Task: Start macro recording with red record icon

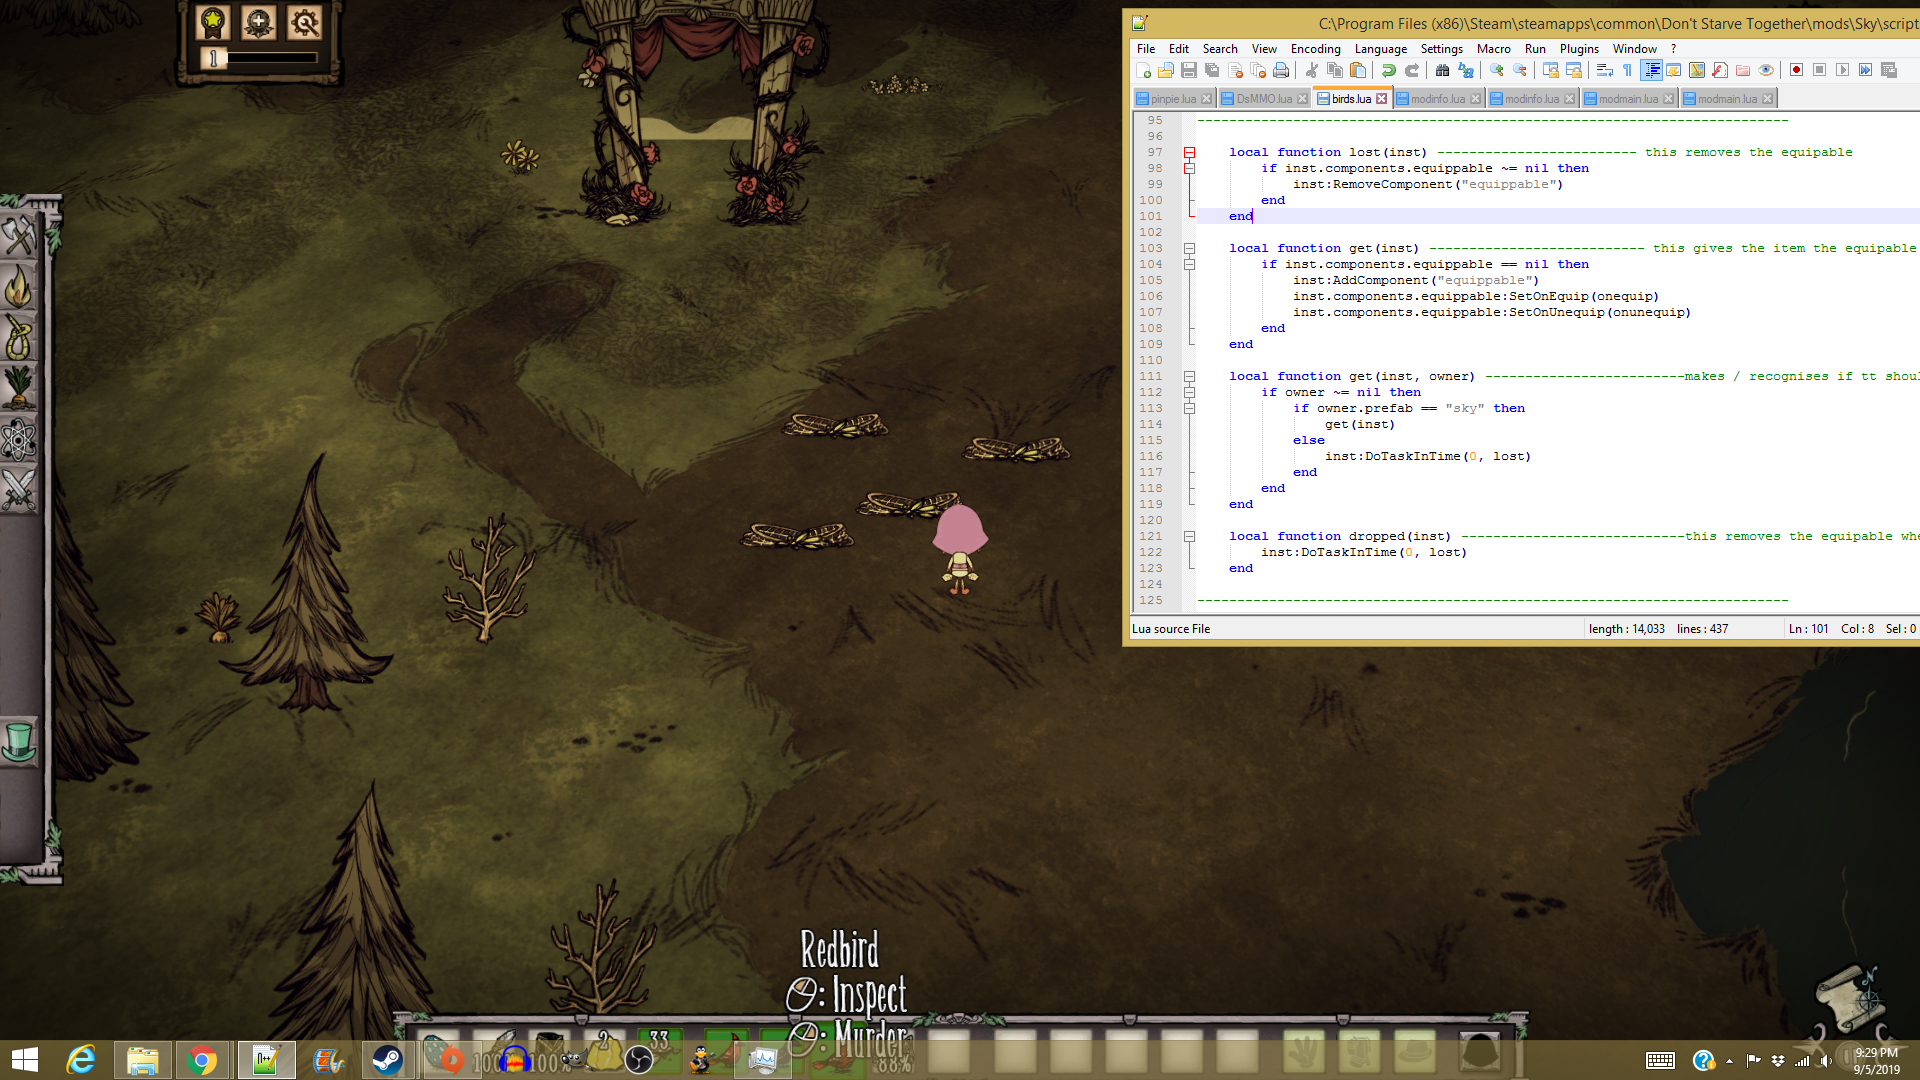Action: 1796,70
